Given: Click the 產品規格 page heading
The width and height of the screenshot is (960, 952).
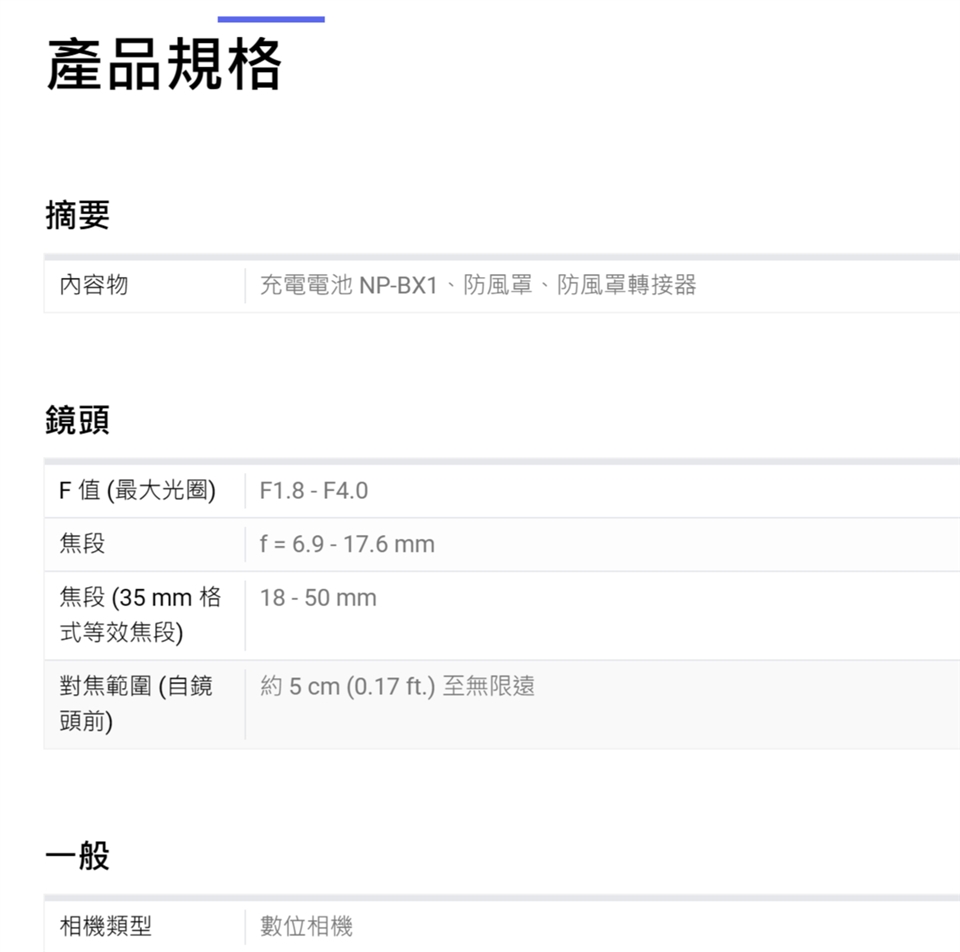Looking at the screenshot, I should click(x=165, y=65).
